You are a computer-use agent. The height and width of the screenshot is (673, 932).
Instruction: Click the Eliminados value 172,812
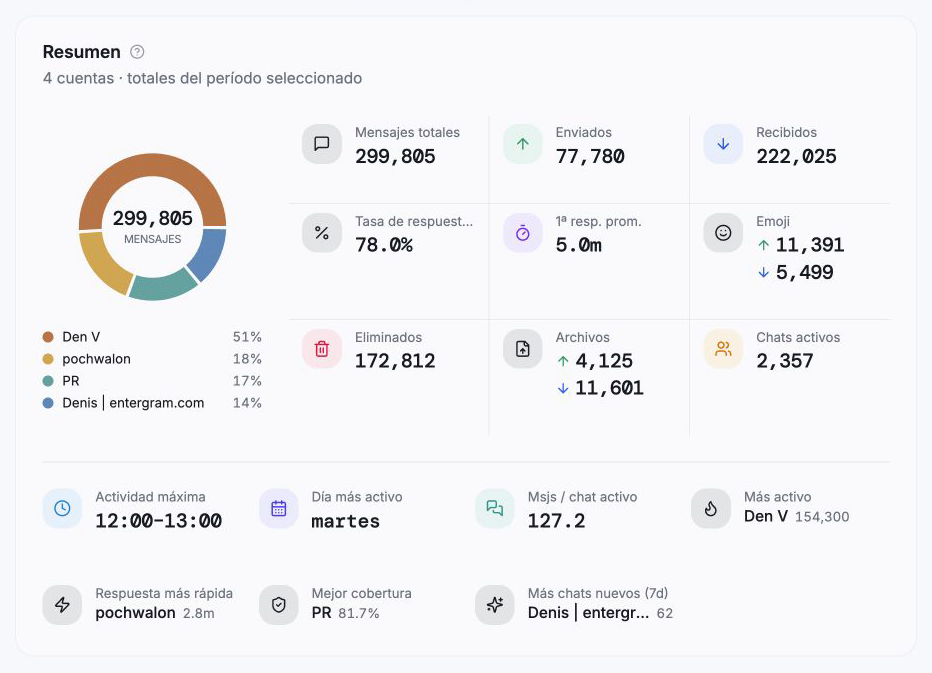point(395,361)
